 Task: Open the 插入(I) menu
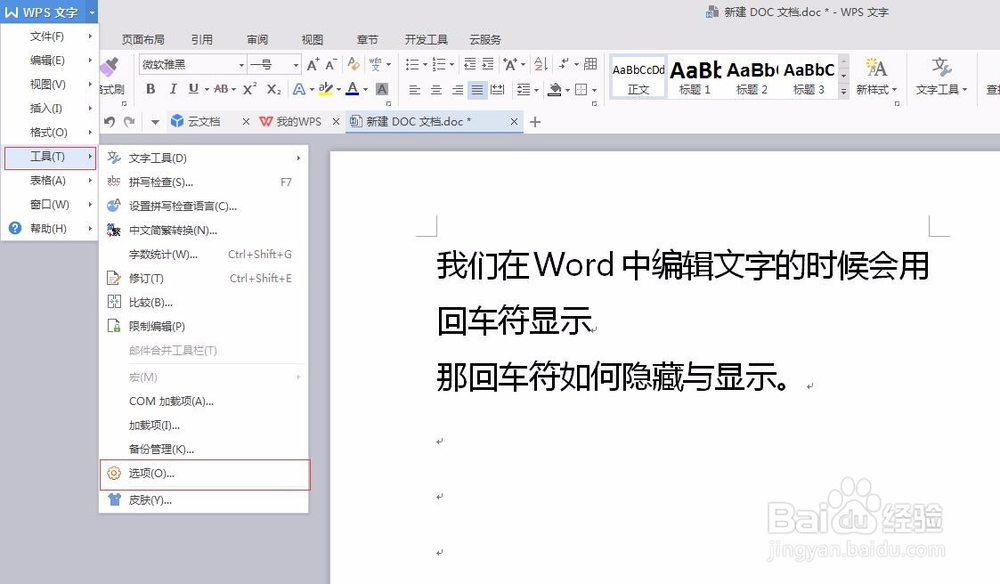click(x=49, y=108)
